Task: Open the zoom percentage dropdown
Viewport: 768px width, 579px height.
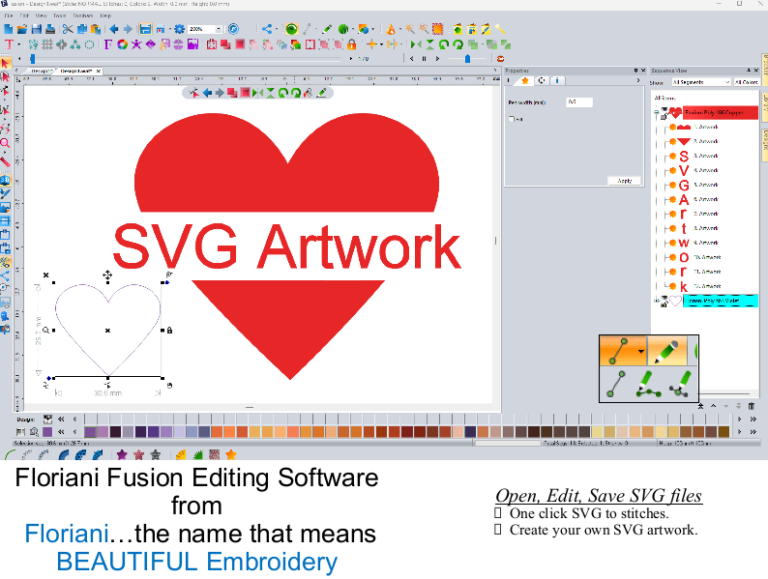Action: [x=219, y=29]
